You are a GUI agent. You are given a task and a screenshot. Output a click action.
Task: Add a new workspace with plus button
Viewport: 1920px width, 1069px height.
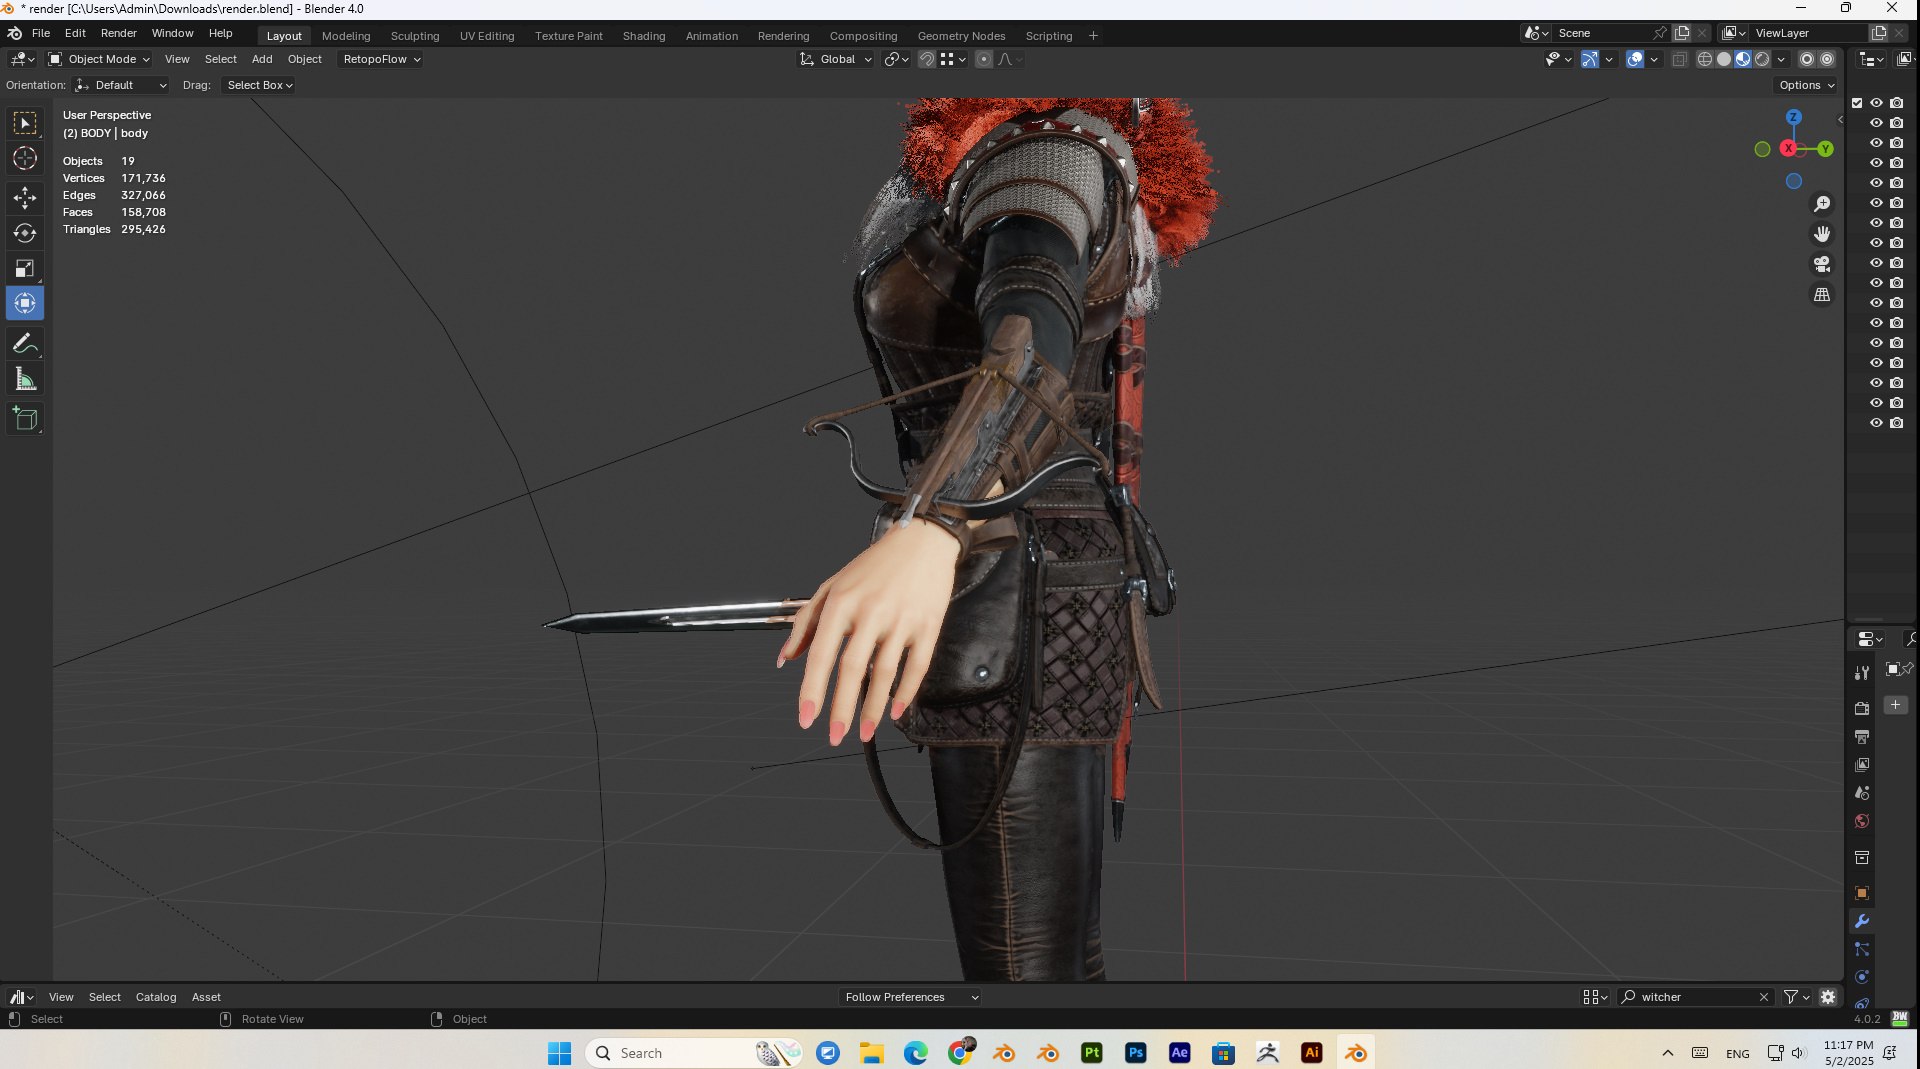coord(1093,36)
